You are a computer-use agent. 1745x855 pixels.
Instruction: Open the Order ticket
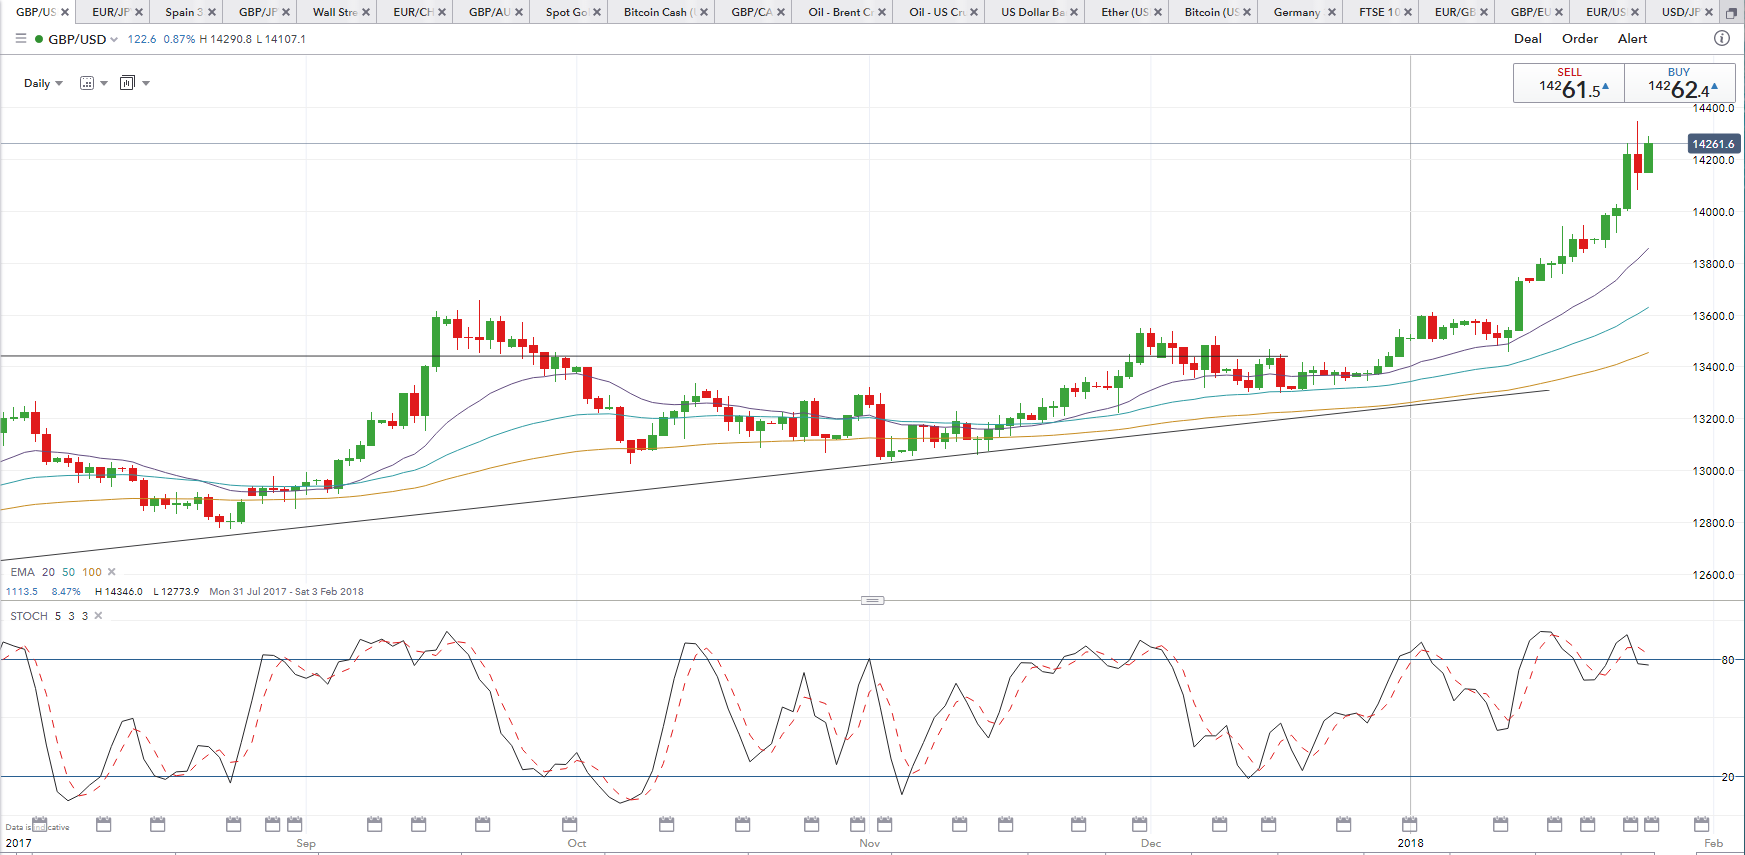click(1580, 38)
